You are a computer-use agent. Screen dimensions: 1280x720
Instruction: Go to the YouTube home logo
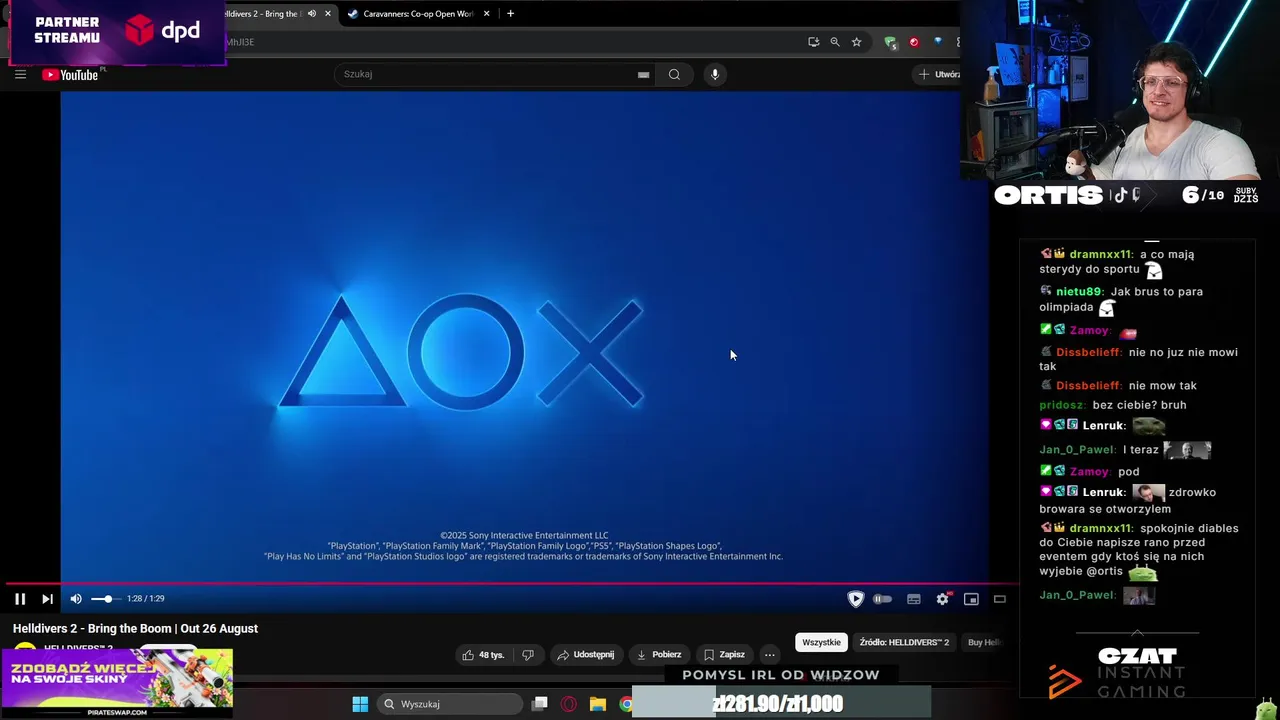71,75
